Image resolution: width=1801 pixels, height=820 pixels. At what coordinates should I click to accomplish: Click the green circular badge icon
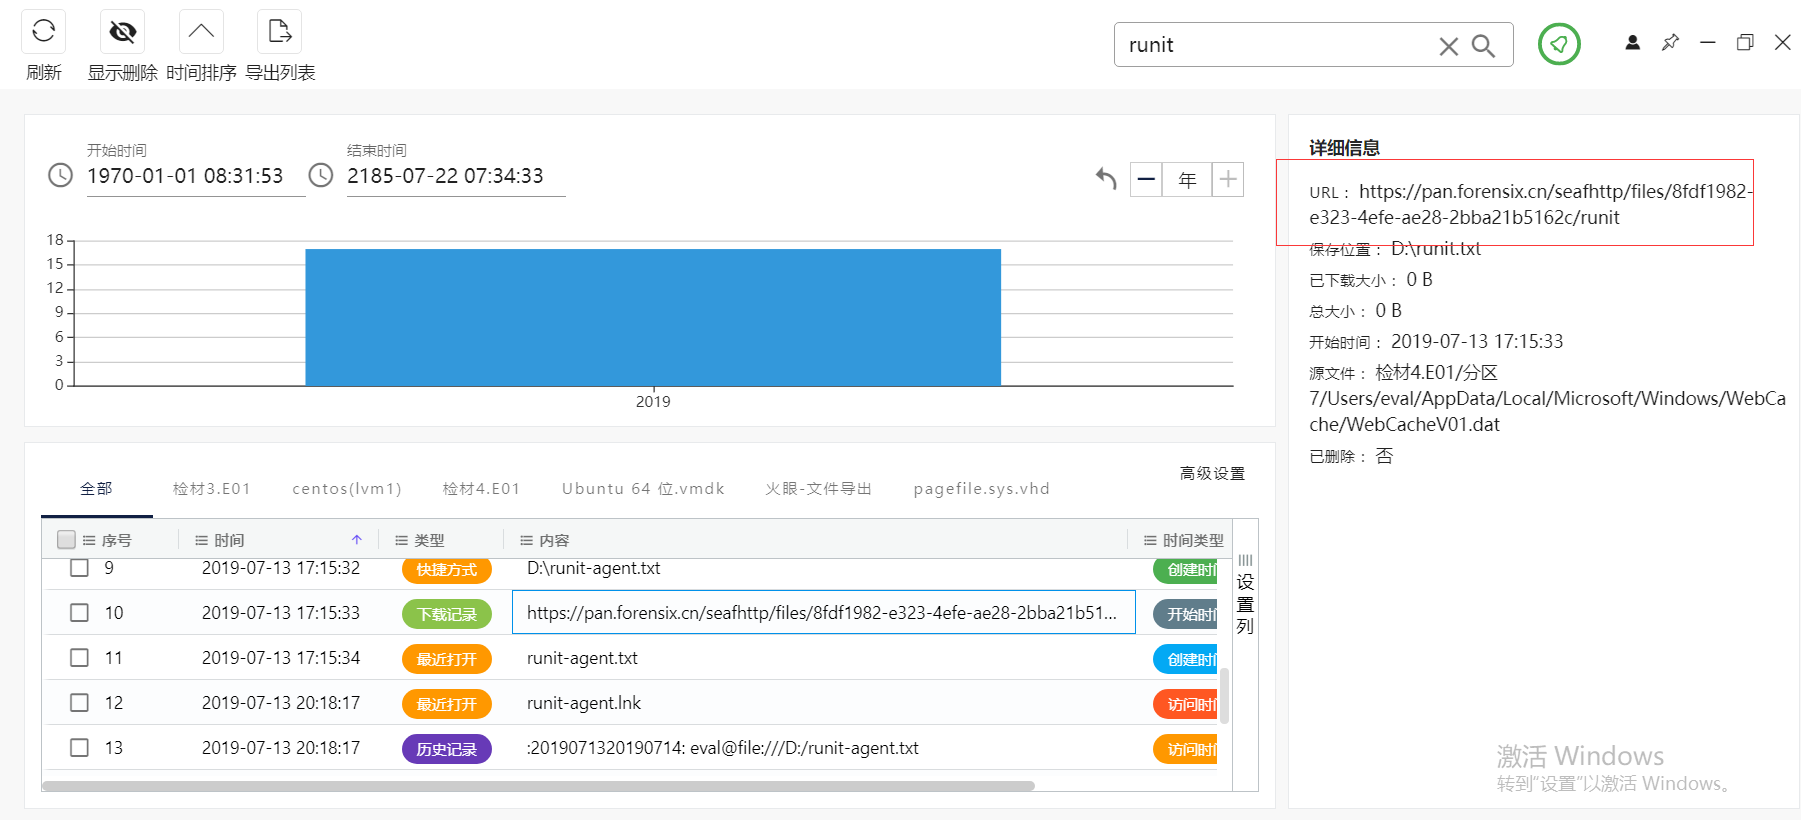(x=1559, y=44)
